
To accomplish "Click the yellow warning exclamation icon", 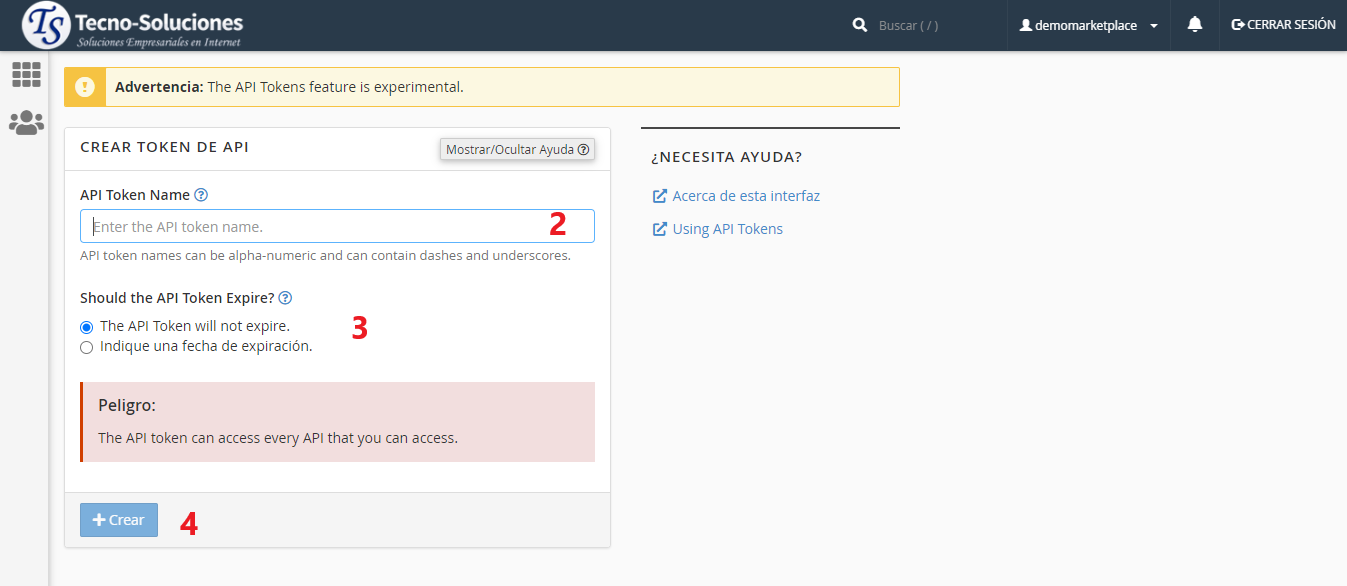I will coord(85,87).
